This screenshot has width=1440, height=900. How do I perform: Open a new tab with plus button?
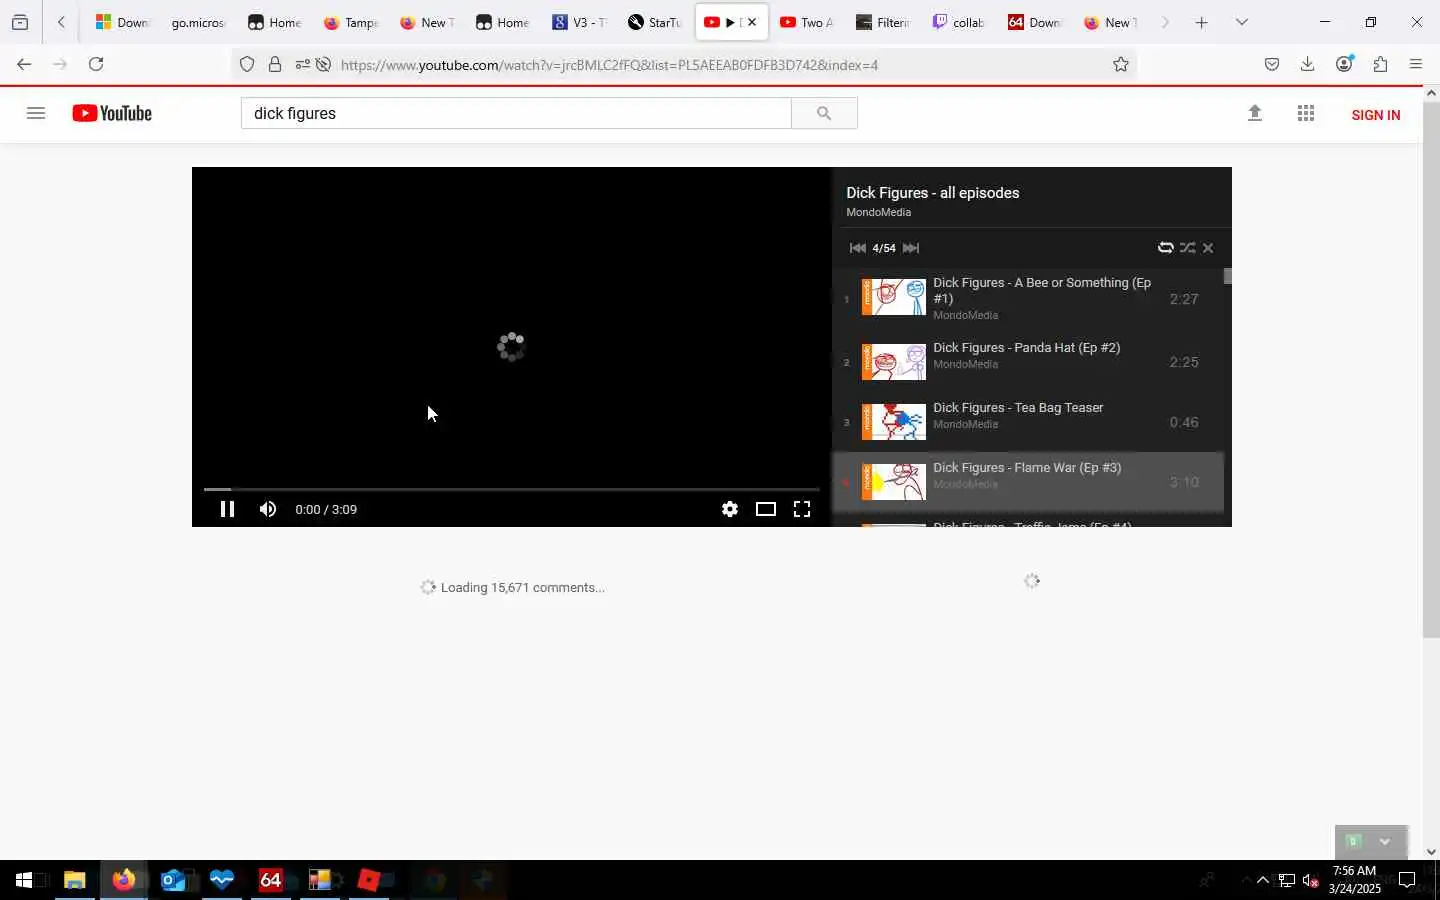1202,22
